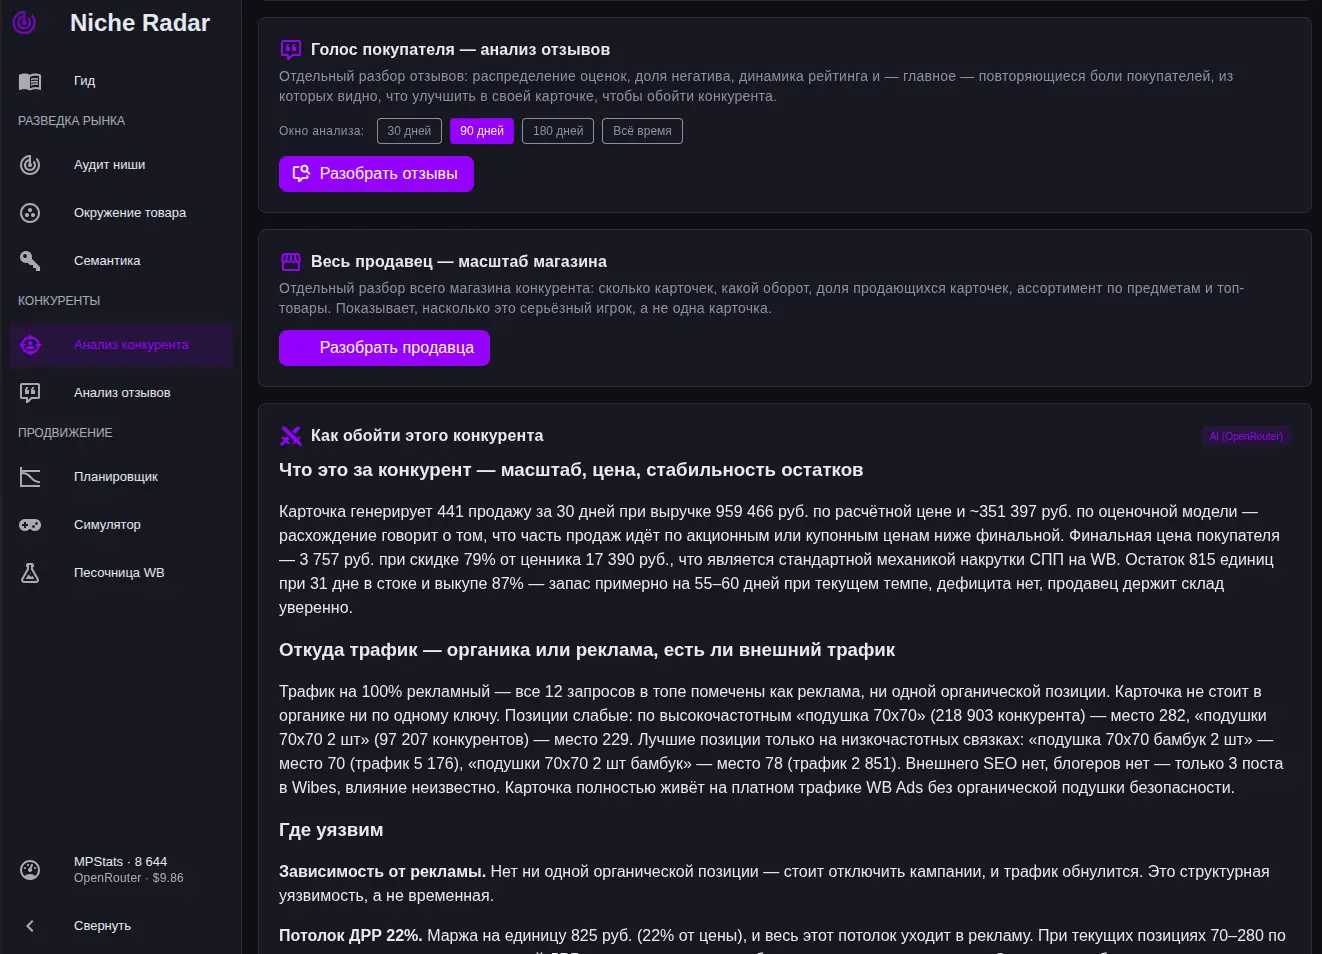
Task: Open the Гид book icon
Action: [x=30, y=81]
